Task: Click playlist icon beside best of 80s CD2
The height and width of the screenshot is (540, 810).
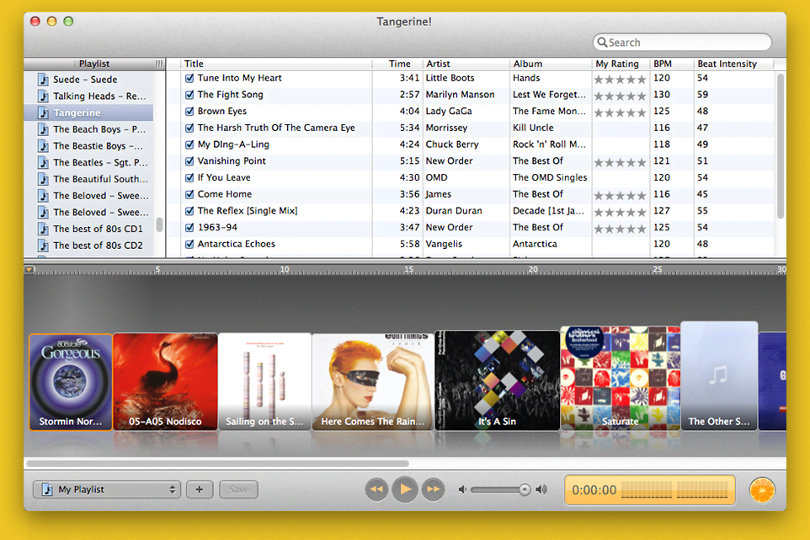Action: click(x=44, y=245)
